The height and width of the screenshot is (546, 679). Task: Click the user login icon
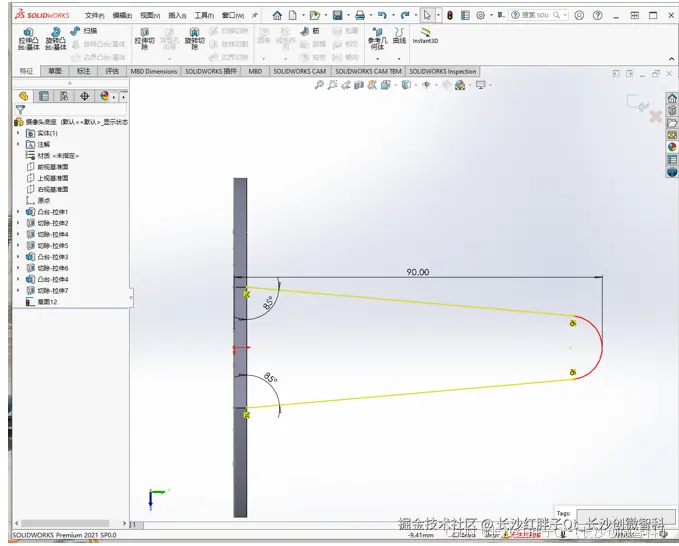579,15
